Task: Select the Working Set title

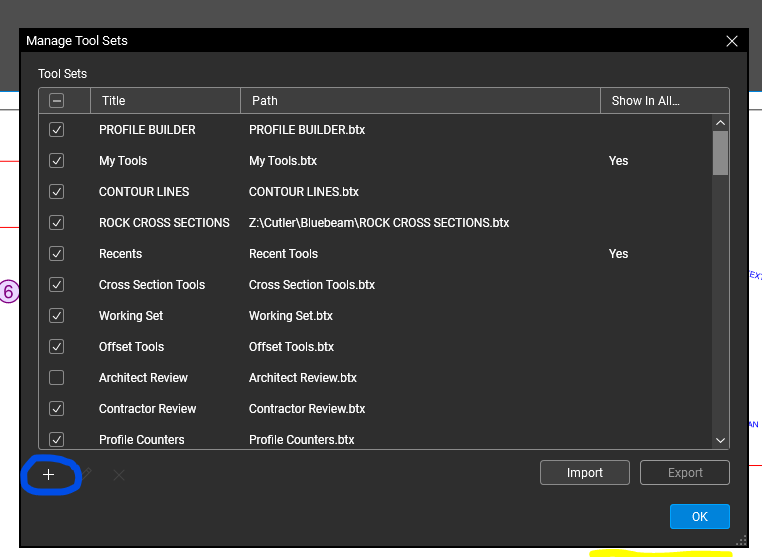Action: point(131,316)
